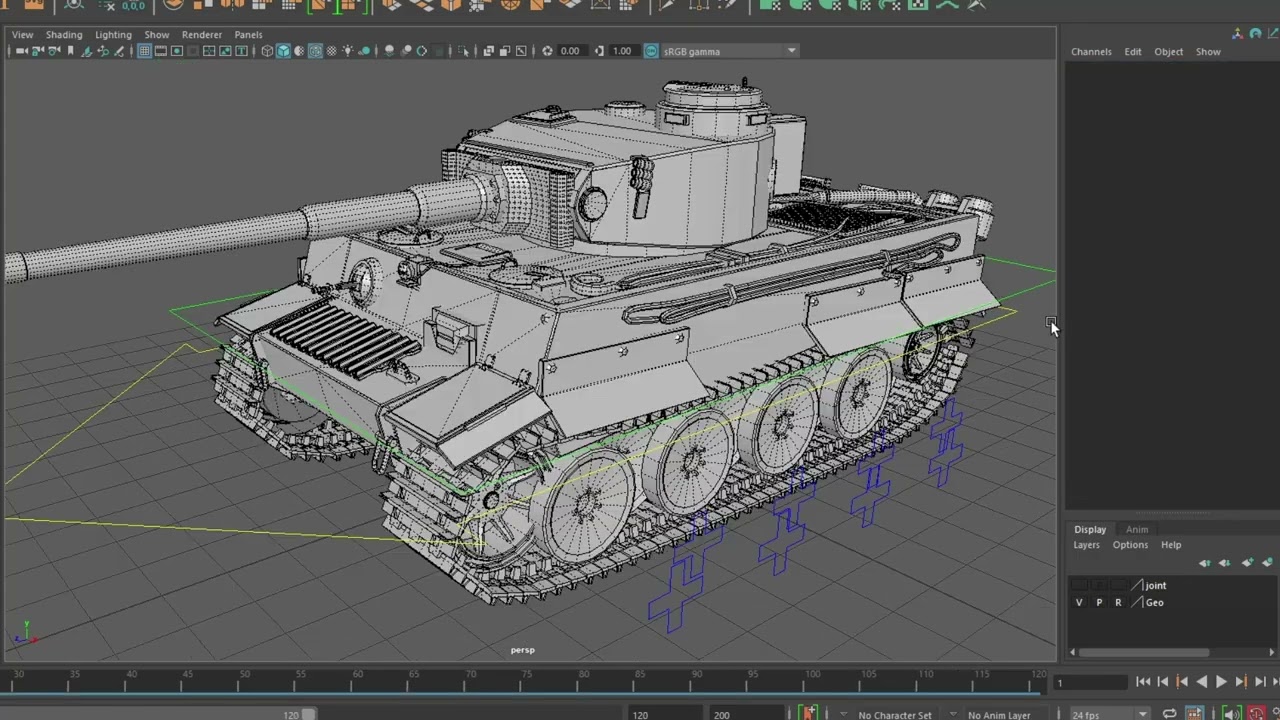Viewport: 1280px width, 720px height.
Task: Click the viewport Shadows icon
Action: (364, 51)
